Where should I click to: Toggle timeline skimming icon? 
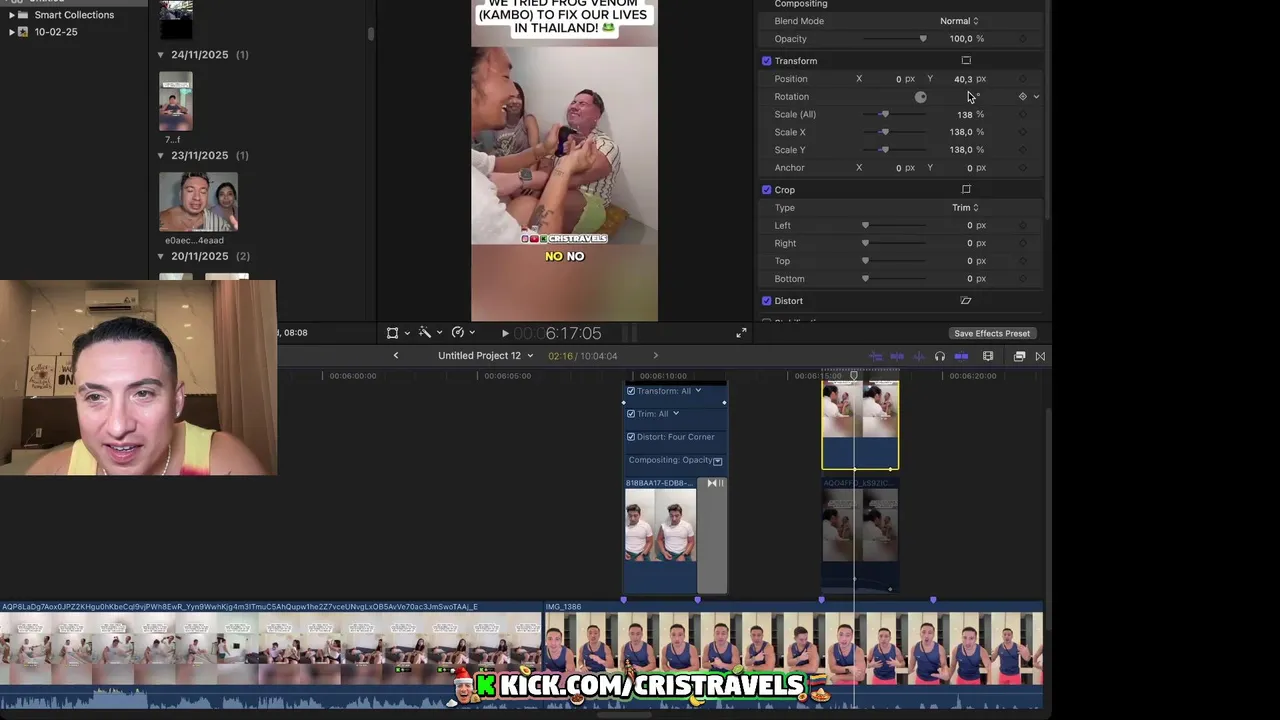pos(876,356)
